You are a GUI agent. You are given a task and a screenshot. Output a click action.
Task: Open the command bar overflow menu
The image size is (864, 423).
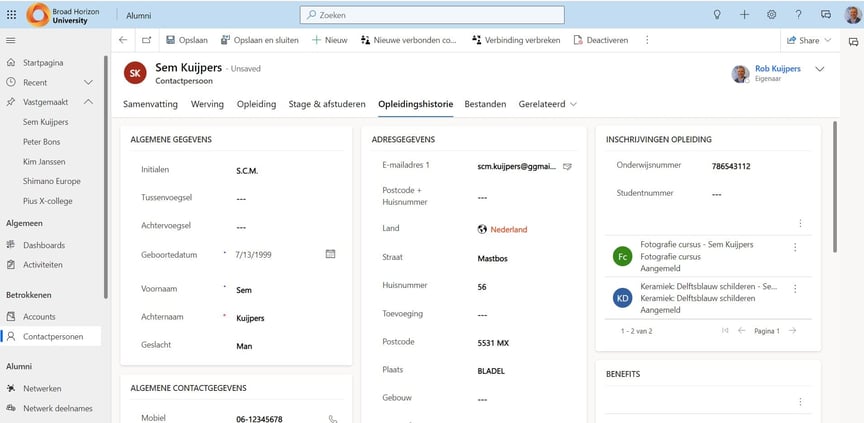pos(647,40)
